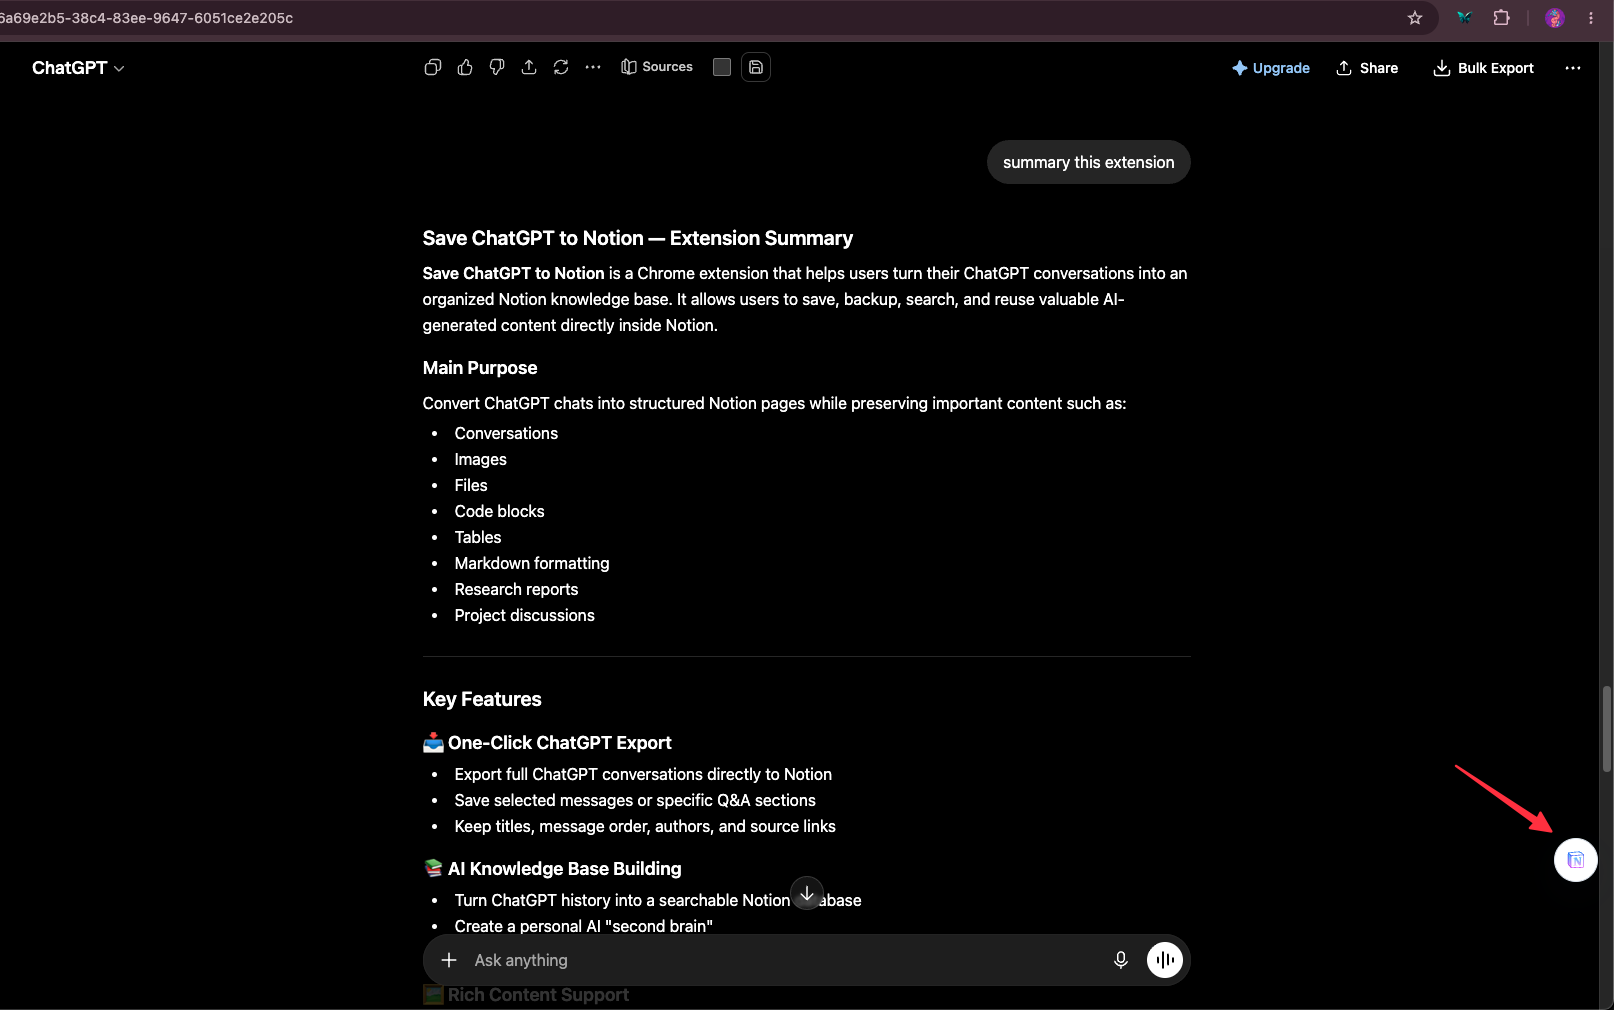The height and width of the screenshot is (1010, 1614).
Task: Open the butterfly extension icon
Action: tap(1465, 18)
